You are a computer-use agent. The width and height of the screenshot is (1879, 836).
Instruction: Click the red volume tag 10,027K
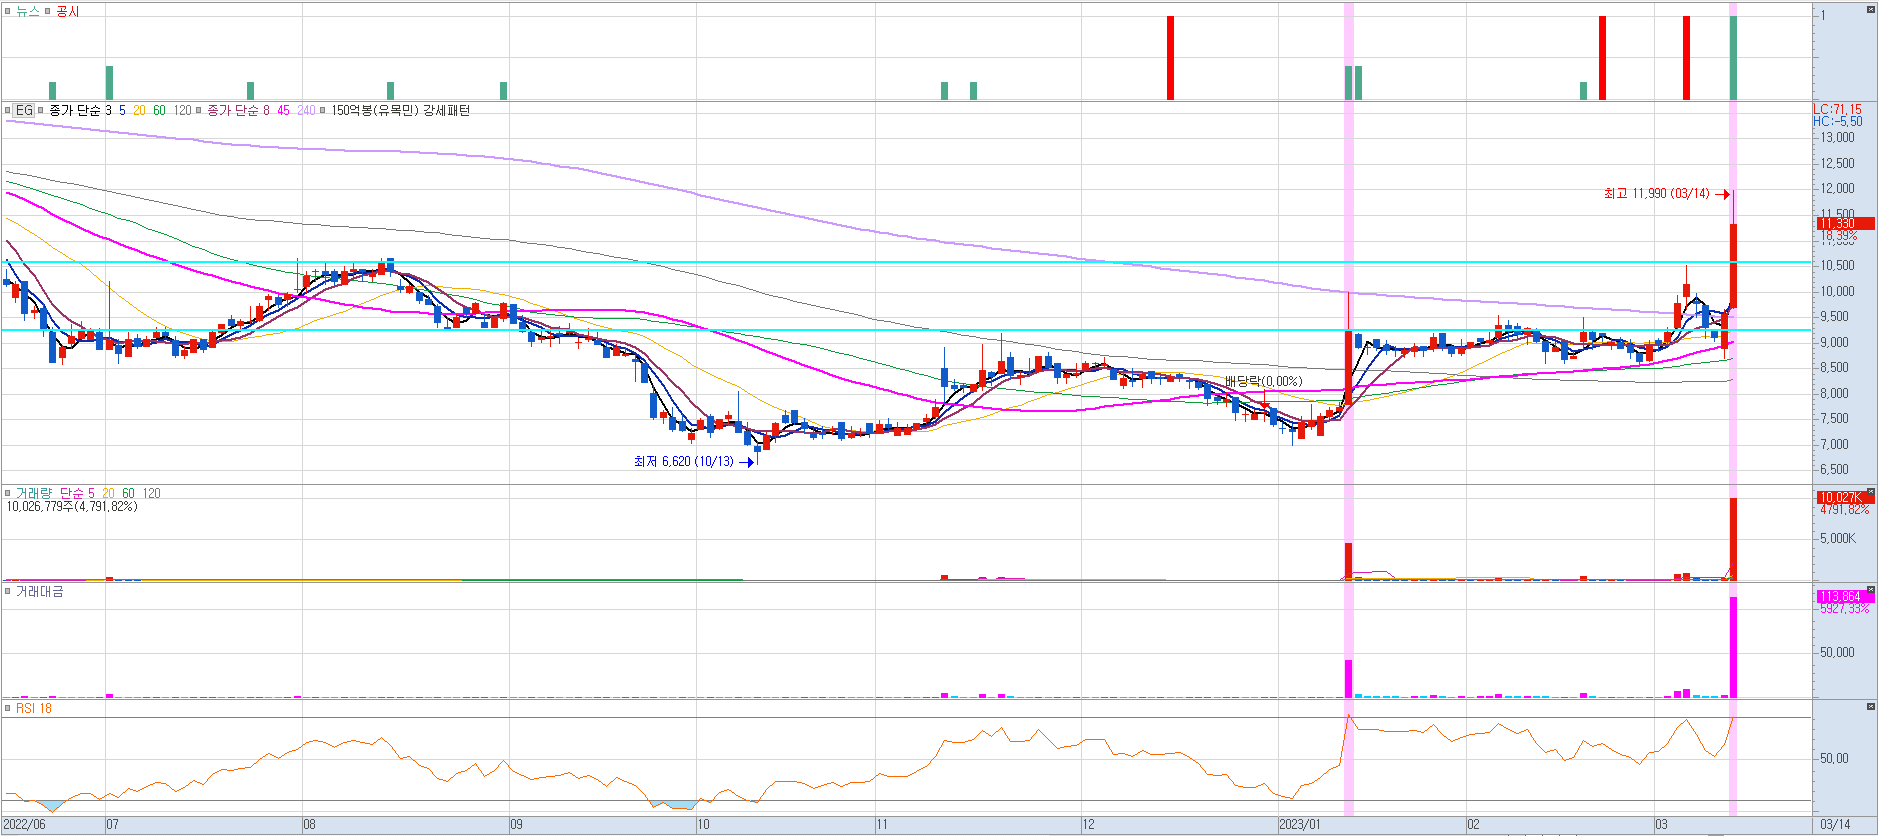(1845, 497)
